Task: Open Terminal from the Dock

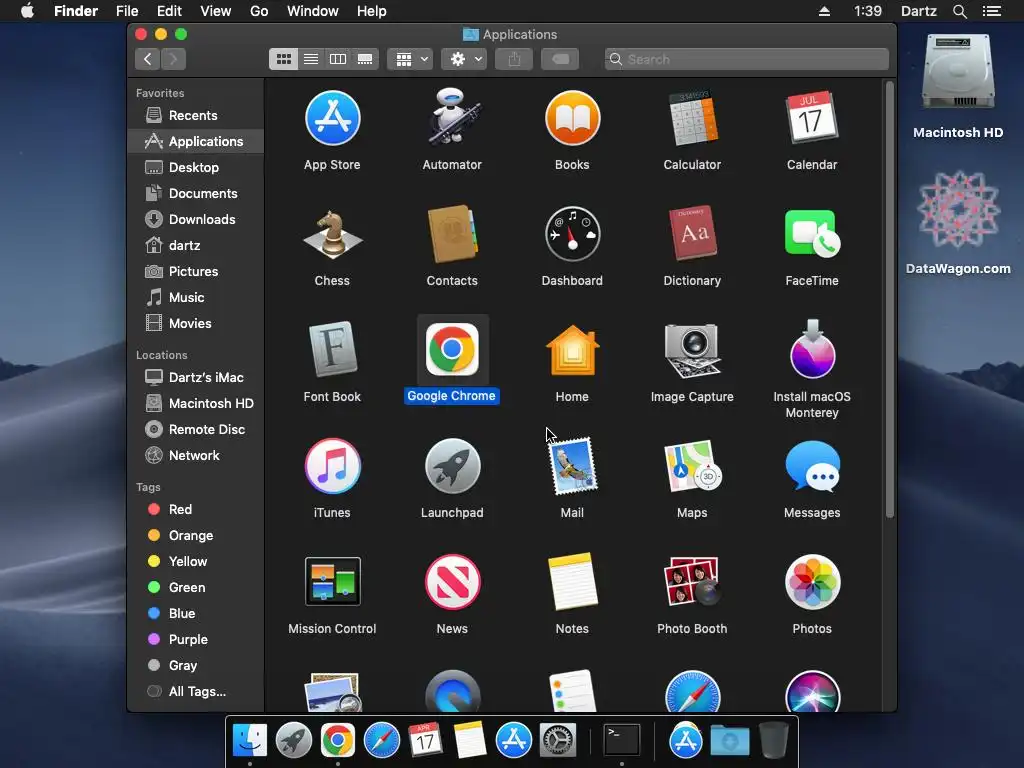Action: [621, 740]
